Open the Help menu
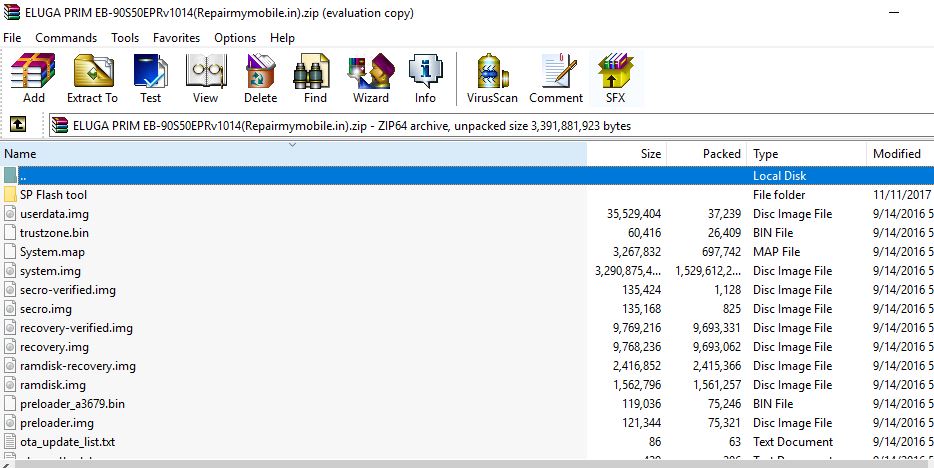This screenshot has height=468, width=934. coord(282,38)
